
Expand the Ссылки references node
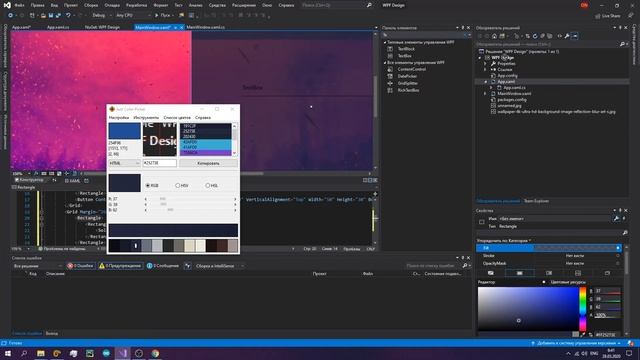point(485,70)
